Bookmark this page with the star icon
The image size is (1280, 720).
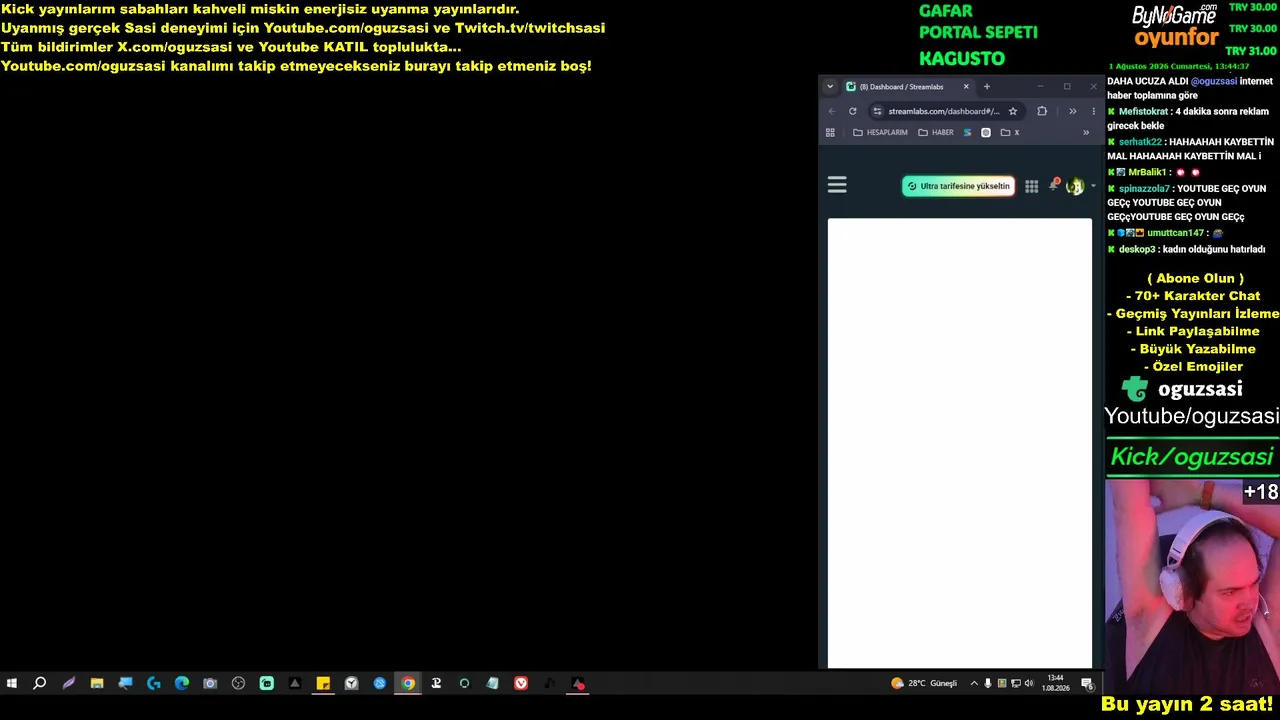[1013, 111]
